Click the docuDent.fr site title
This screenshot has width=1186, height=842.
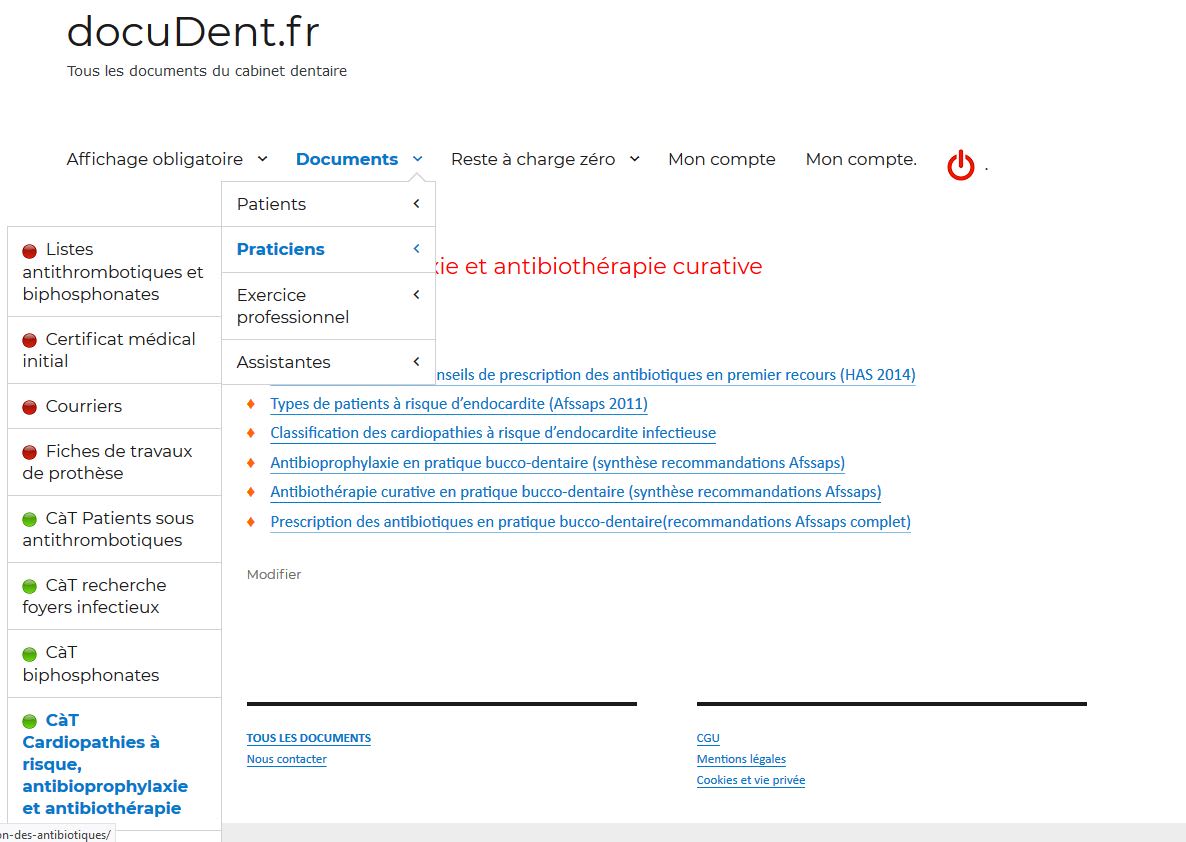pos(193,32)
